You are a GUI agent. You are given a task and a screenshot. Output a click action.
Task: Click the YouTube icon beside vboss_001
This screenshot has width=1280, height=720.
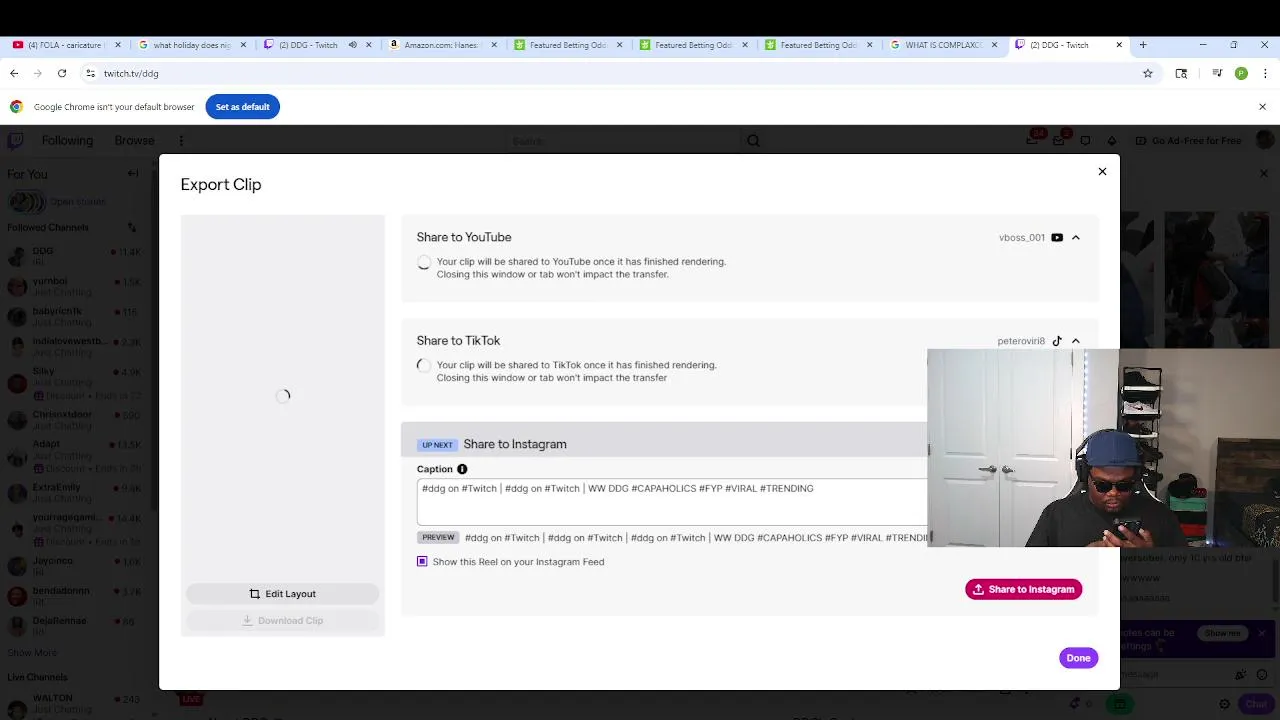tap(1057, 238)
